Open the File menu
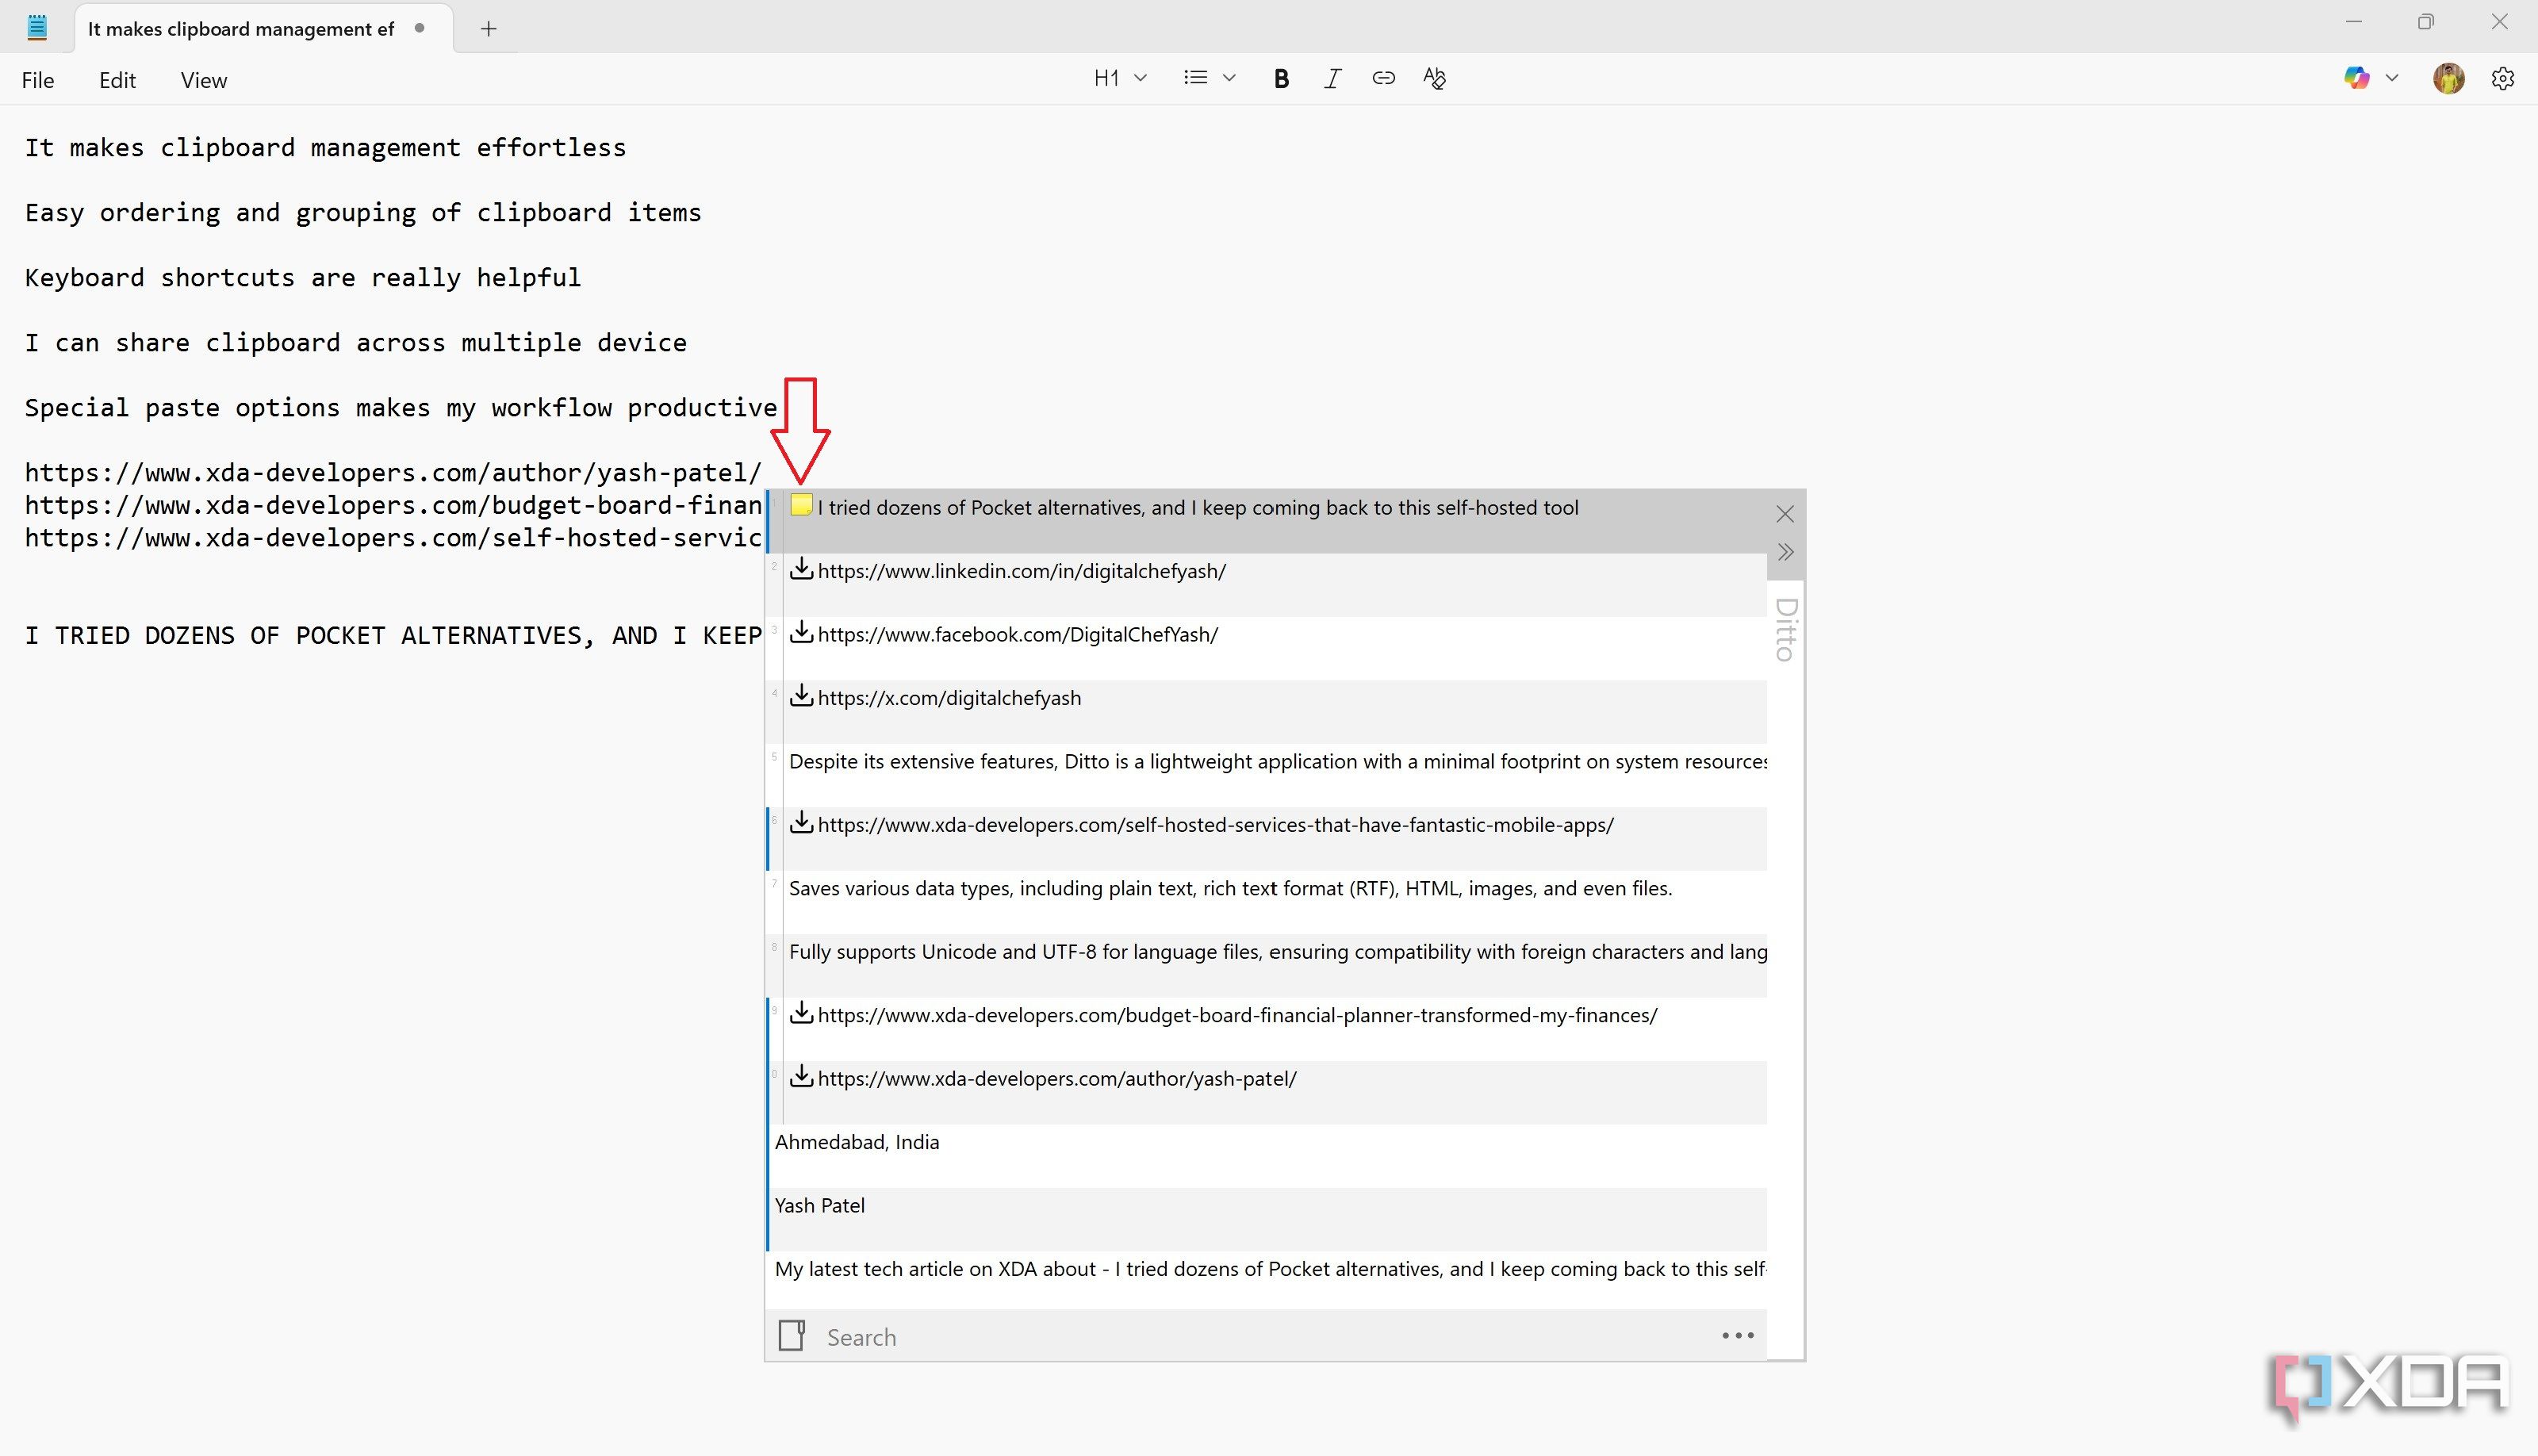Viewport: 2538px width, 1456px height. tap(38, 80)
